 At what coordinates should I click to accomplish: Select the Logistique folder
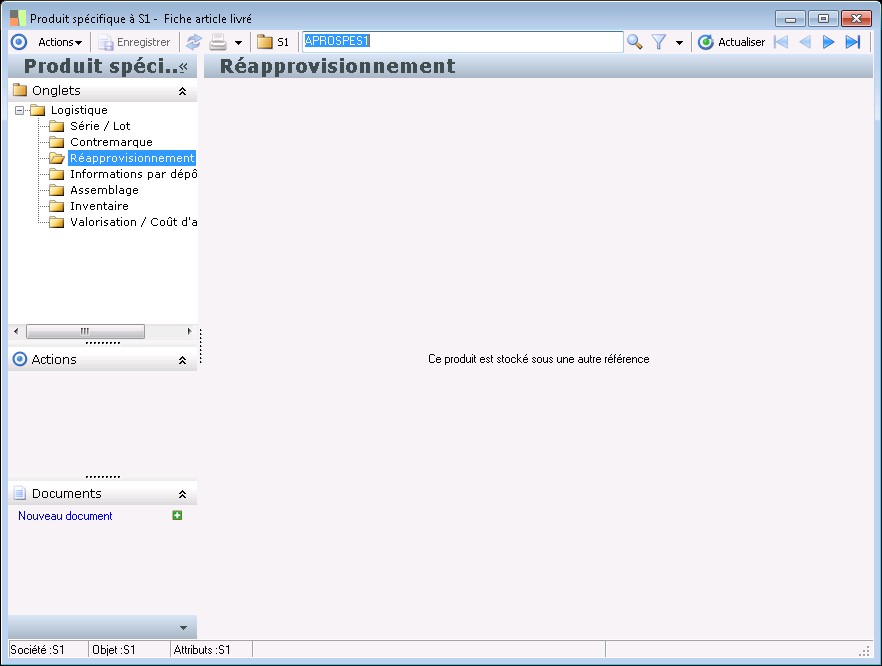(x=79, y=110)
